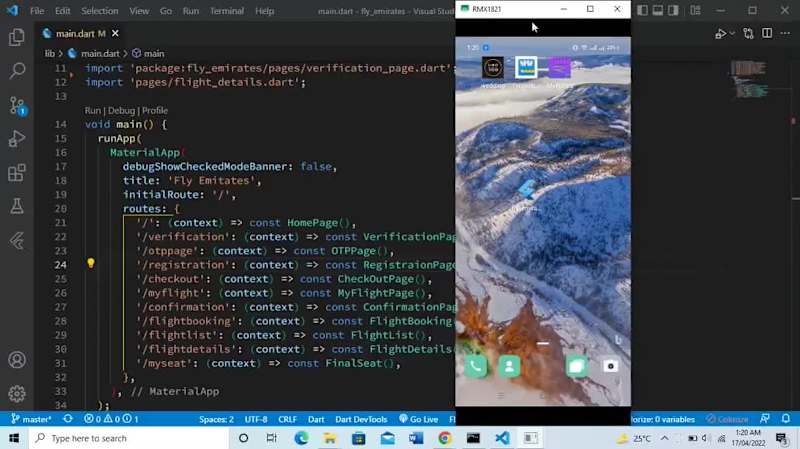Toggle the bottom panel layout icon

click(658, 10)
